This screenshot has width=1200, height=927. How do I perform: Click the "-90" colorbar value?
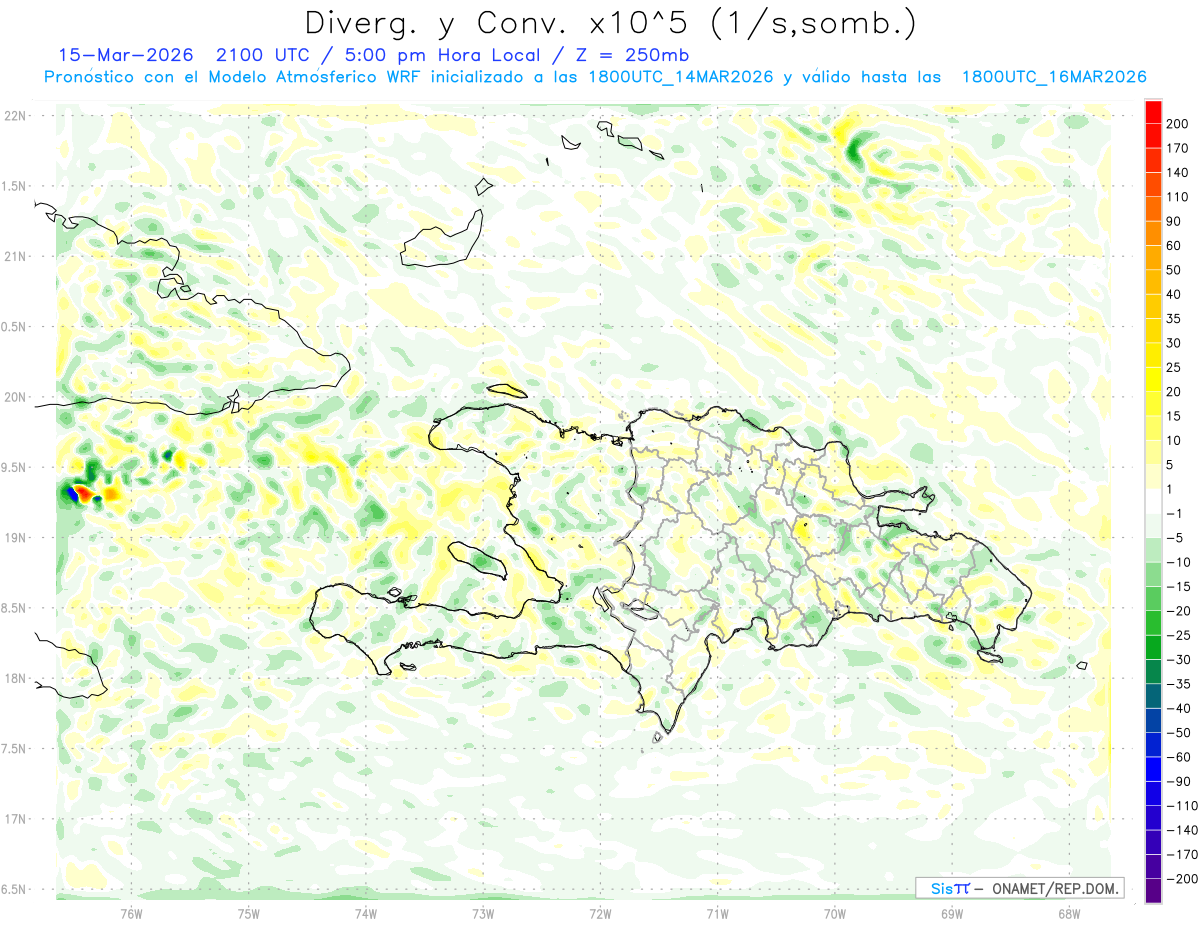pyautogui.click(x=1178, y=782)
